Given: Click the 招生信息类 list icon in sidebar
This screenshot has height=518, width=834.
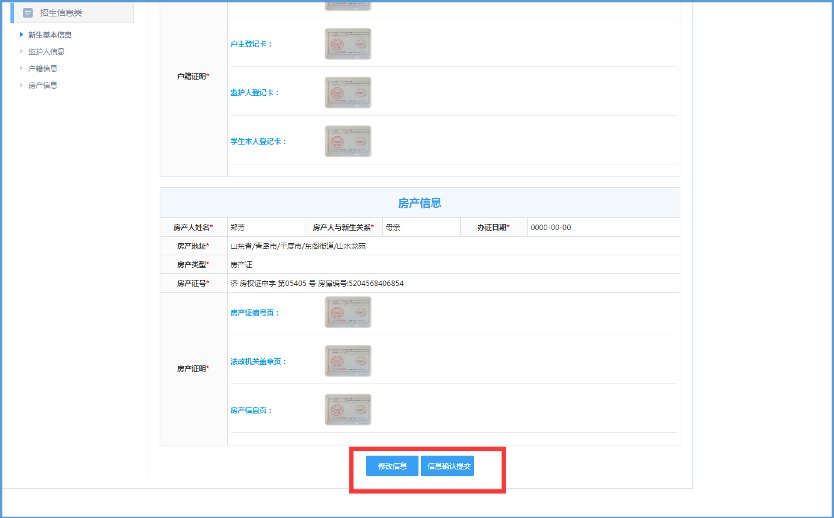Looking at the screenshot, I should click(x=27, y=13).
